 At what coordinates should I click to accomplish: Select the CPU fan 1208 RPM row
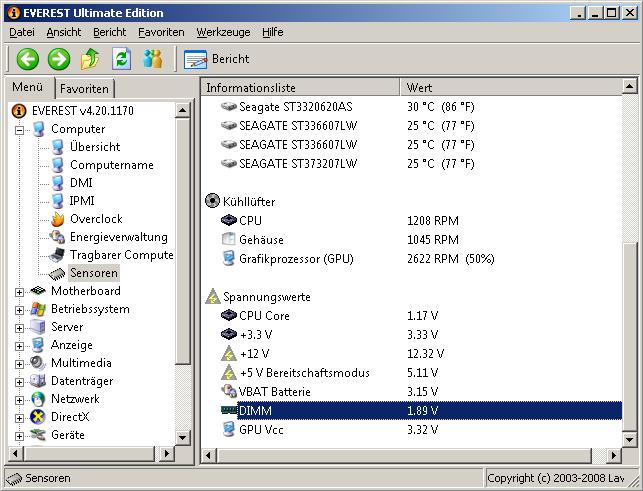(411, 221)
